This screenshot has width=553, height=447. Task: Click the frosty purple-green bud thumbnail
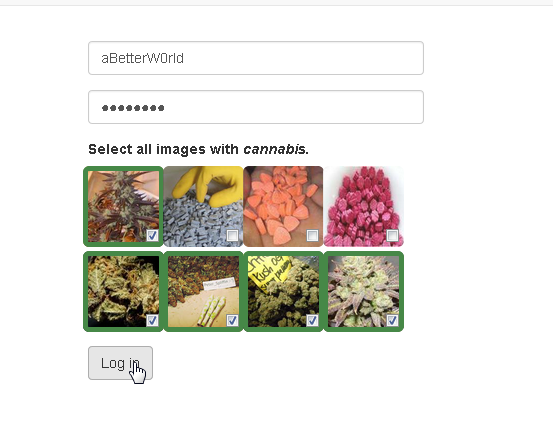tap(364, 291)
